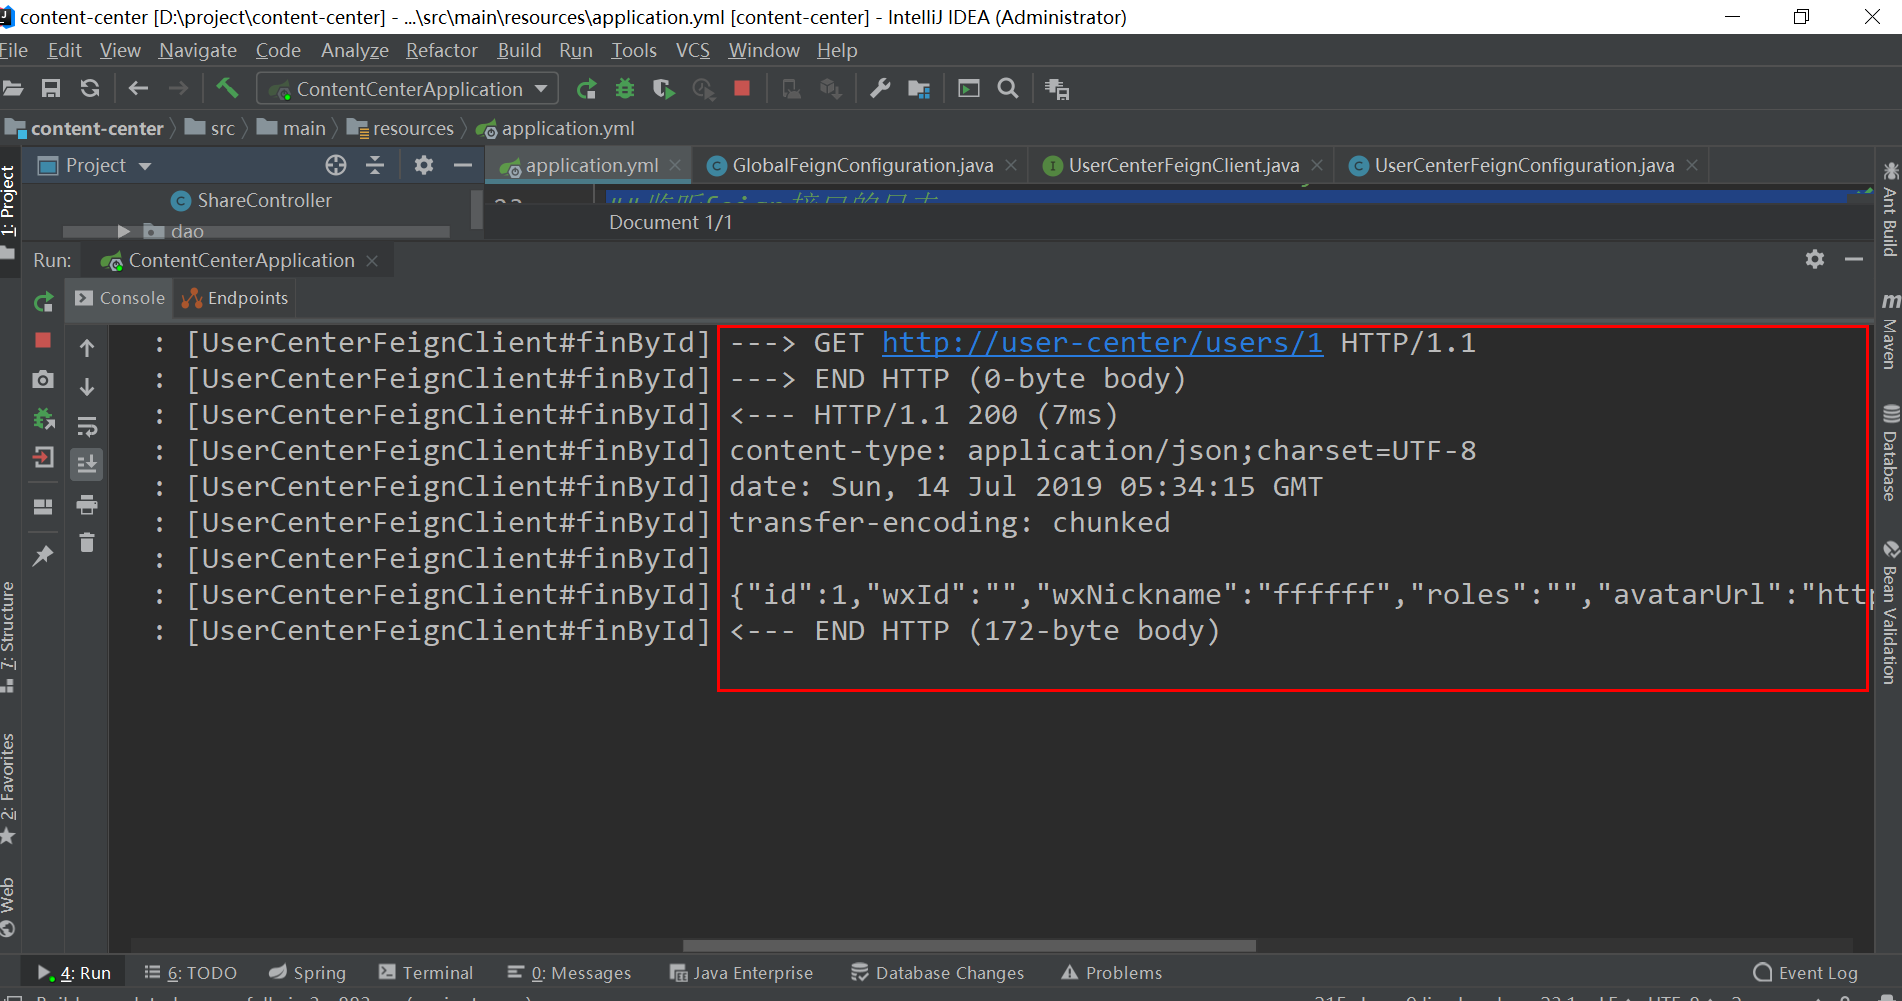
Task: Open the Refactor menu
Action: [x=441, y=50]
